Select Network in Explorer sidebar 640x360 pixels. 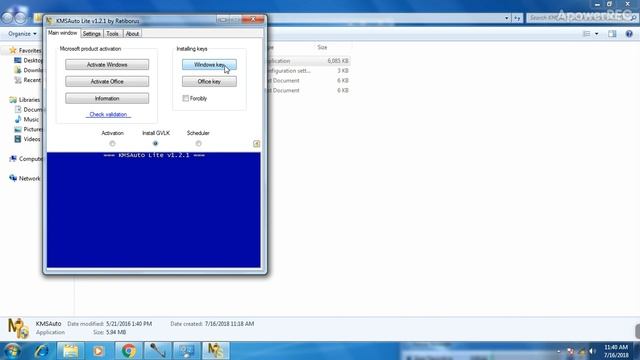tap(29, 178)
